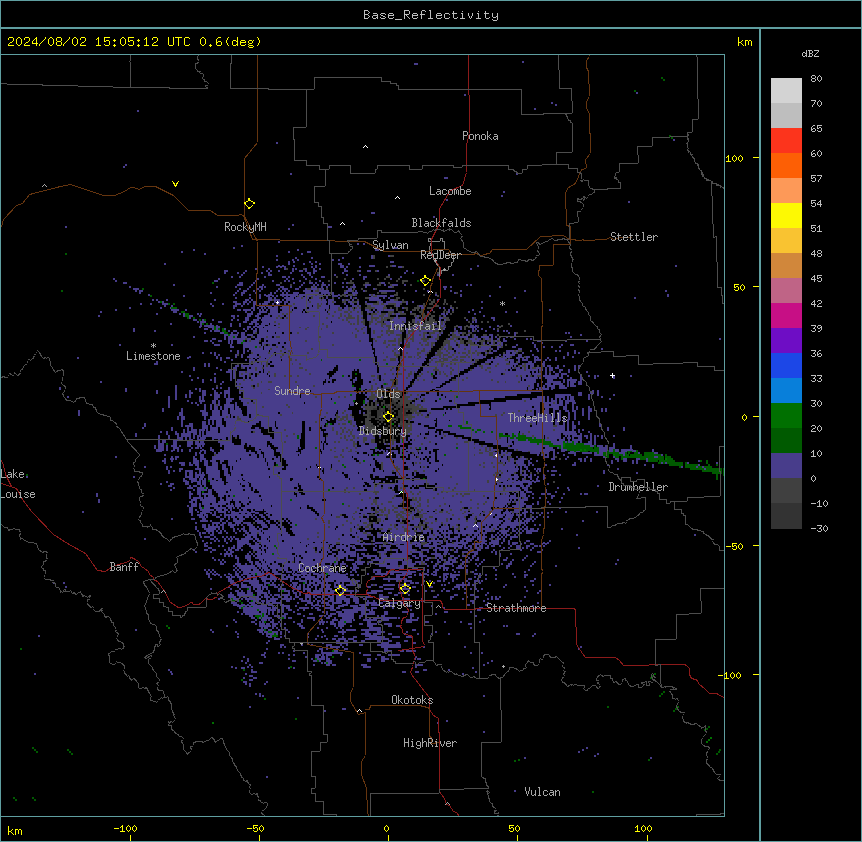This screenshot has height=842, width=862.
Task: Select the radar site diamond between Olds and Didsbury
Action: pyautogui.click(x=388, y=417)
